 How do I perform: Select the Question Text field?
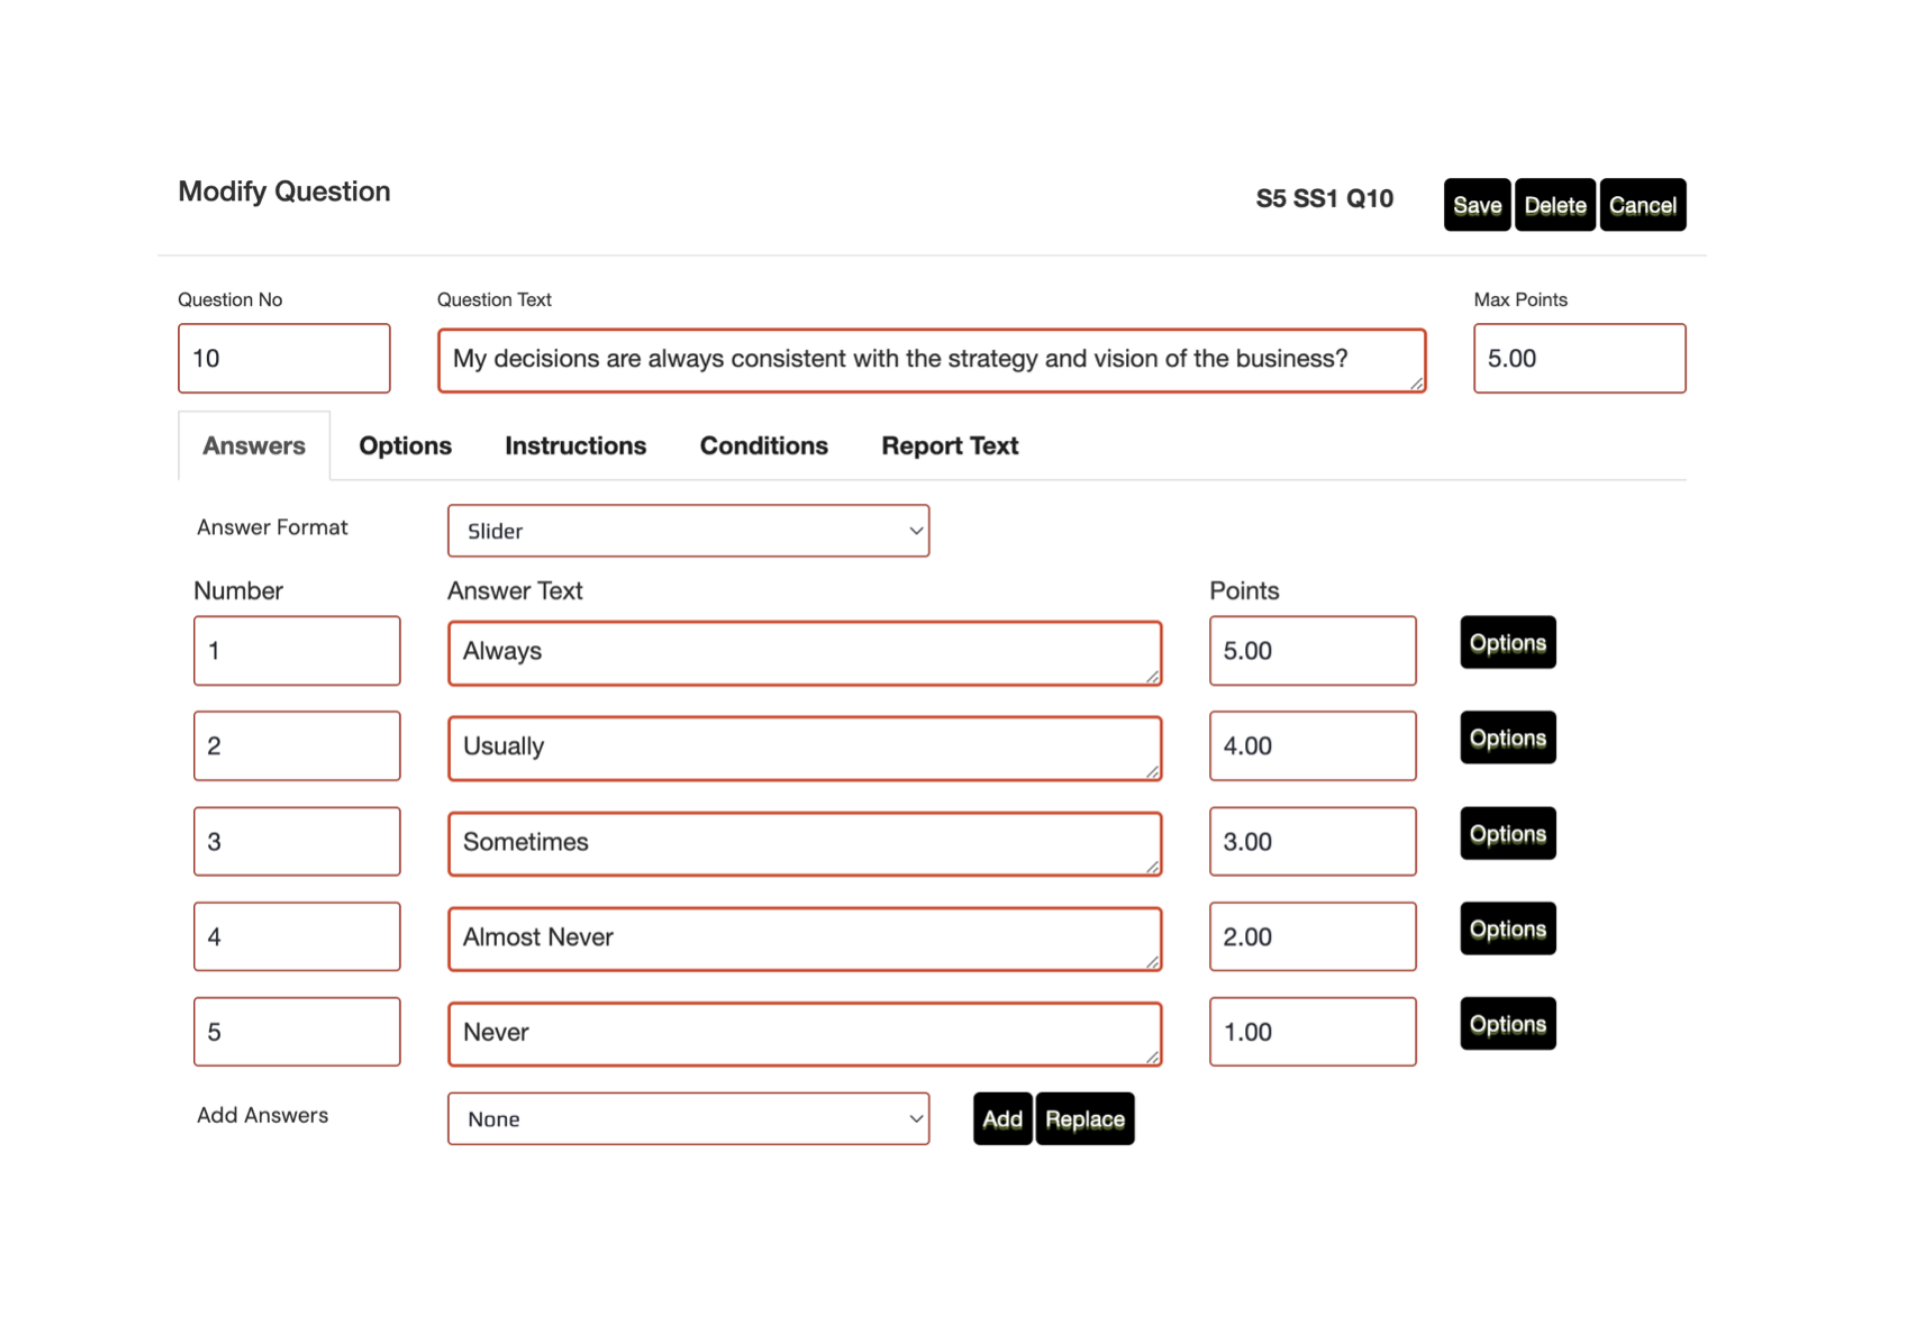(930, 359)
